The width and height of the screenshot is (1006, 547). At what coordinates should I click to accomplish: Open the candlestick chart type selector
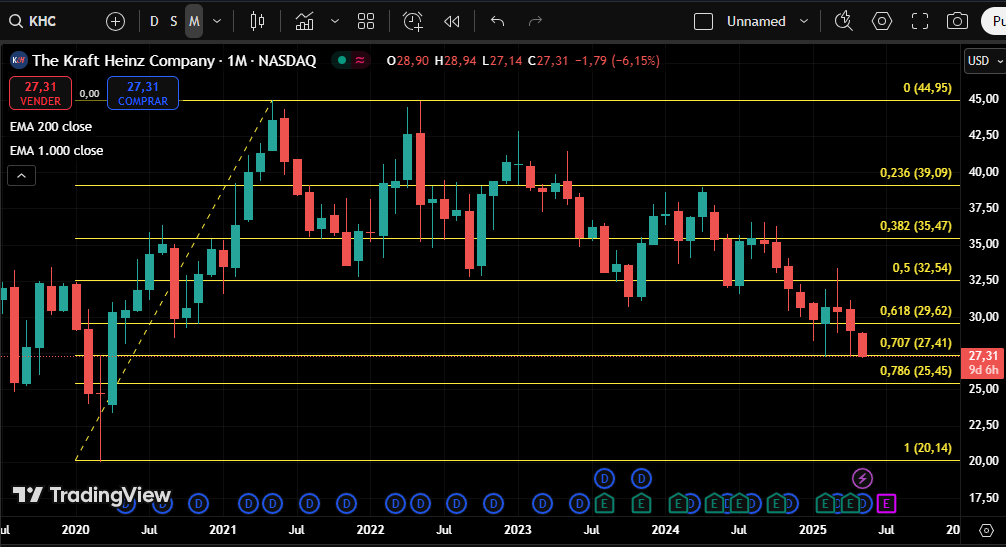pyautogui.click(x=257, y=21)
